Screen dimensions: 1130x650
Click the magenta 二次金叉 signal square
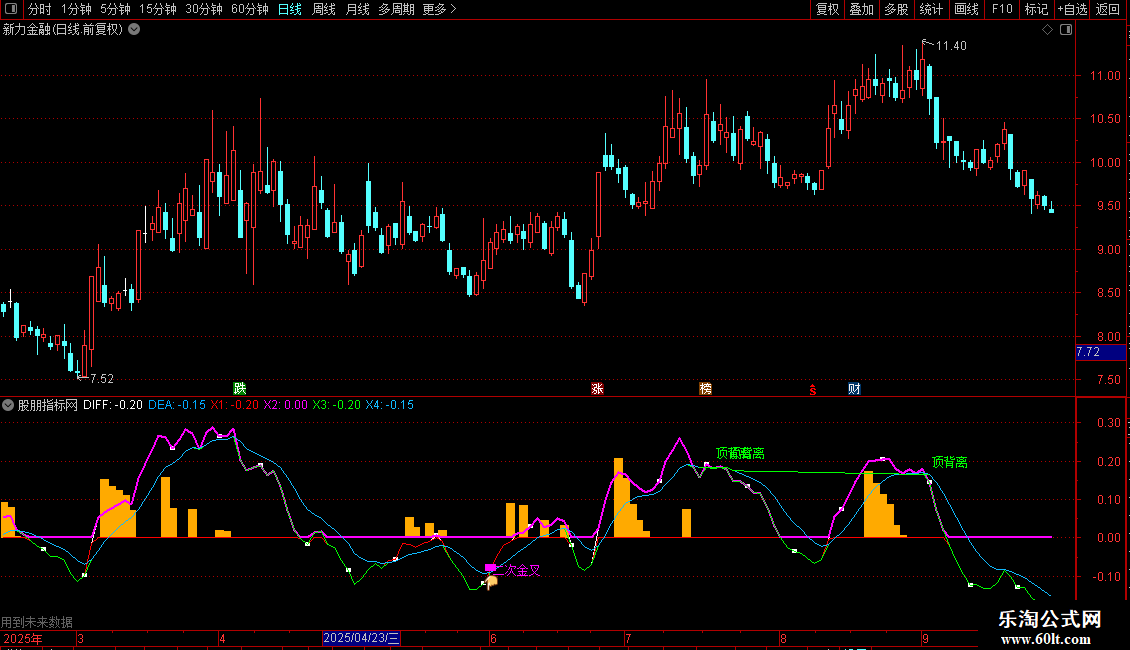(x=490, y=568)
